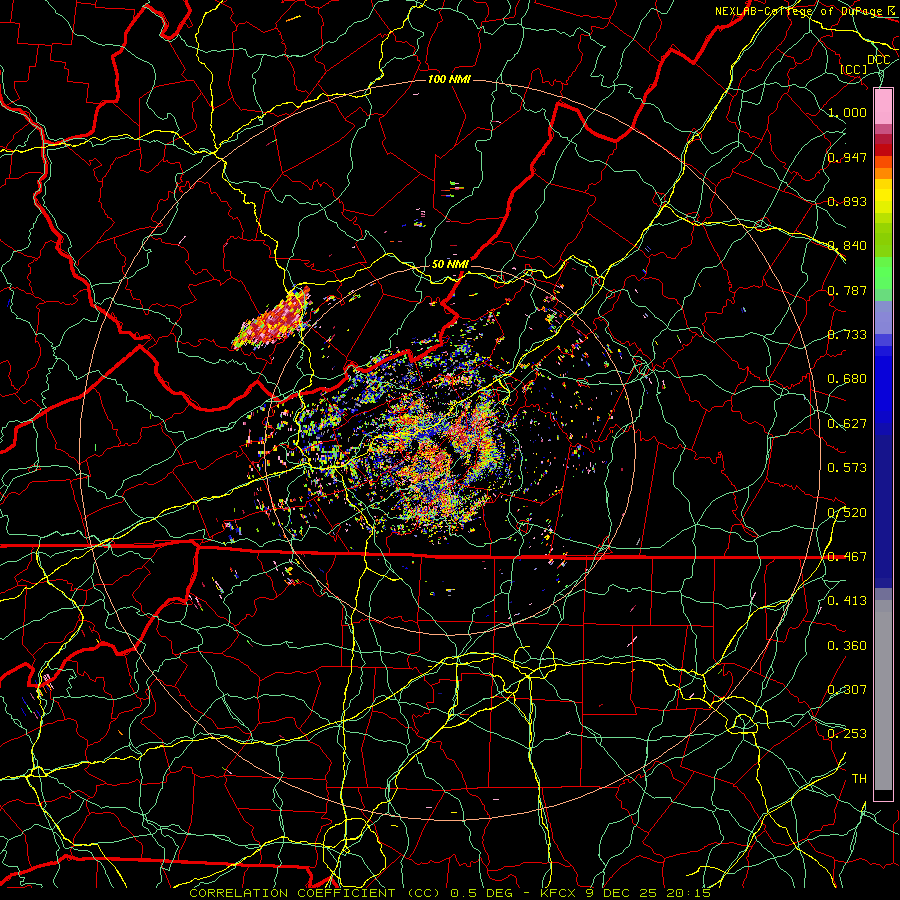Click the TH label at the scale bottom
This screenshot has height=900, width=900.
click(859, 779)
